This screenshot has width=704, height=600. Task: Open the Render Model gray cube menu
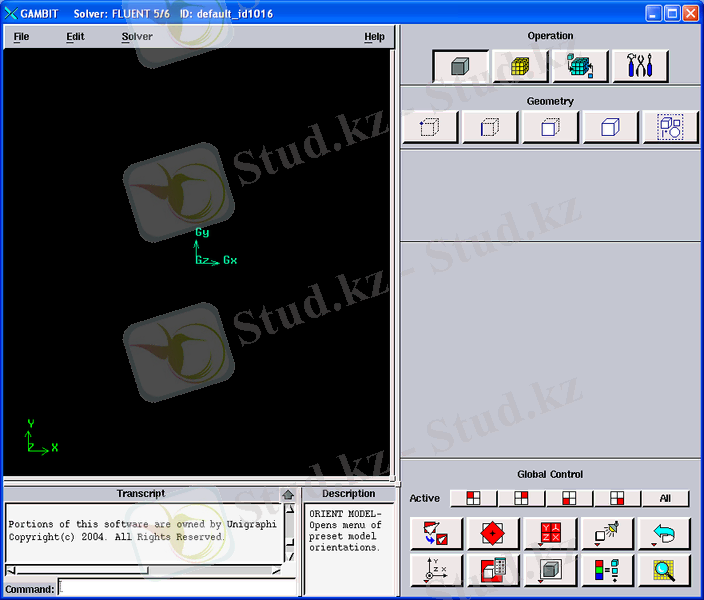(x=550, y=571)
